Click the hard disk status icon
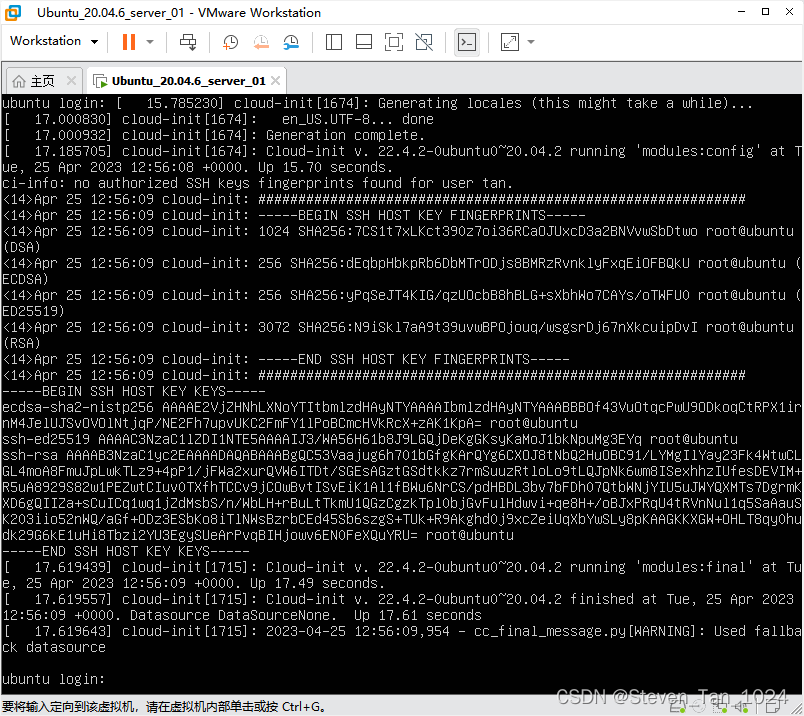The width and height of the screenshot is (804, 716). [x=677, y=708]
